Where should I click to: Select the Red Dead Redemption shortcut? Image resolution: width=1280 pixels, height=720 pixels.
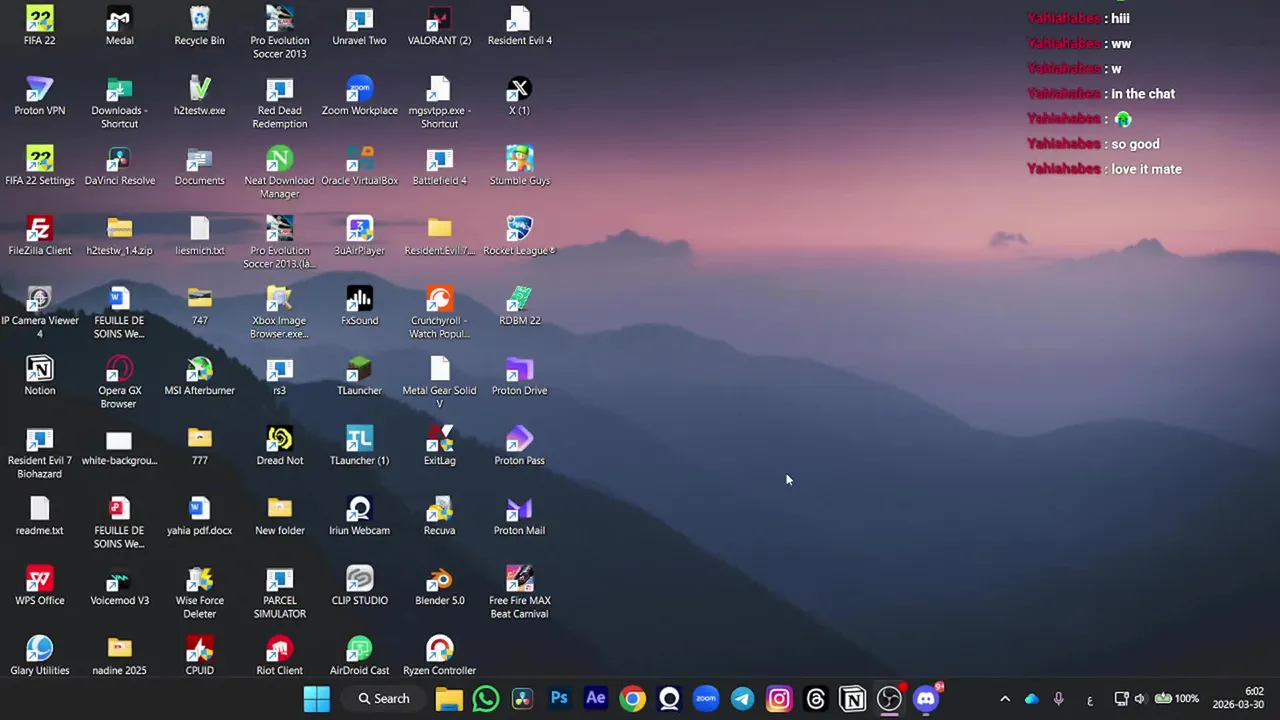(279, 103)
